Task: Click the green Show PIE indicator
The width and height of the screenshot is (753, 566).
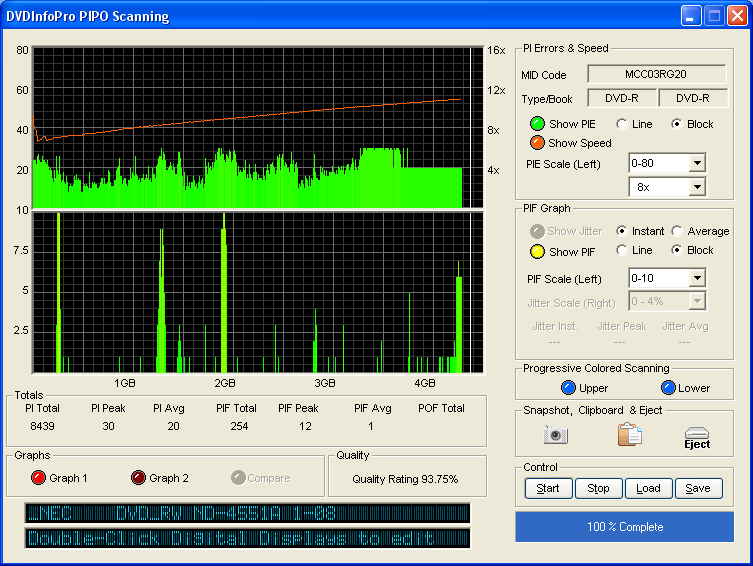Action: 537,124
